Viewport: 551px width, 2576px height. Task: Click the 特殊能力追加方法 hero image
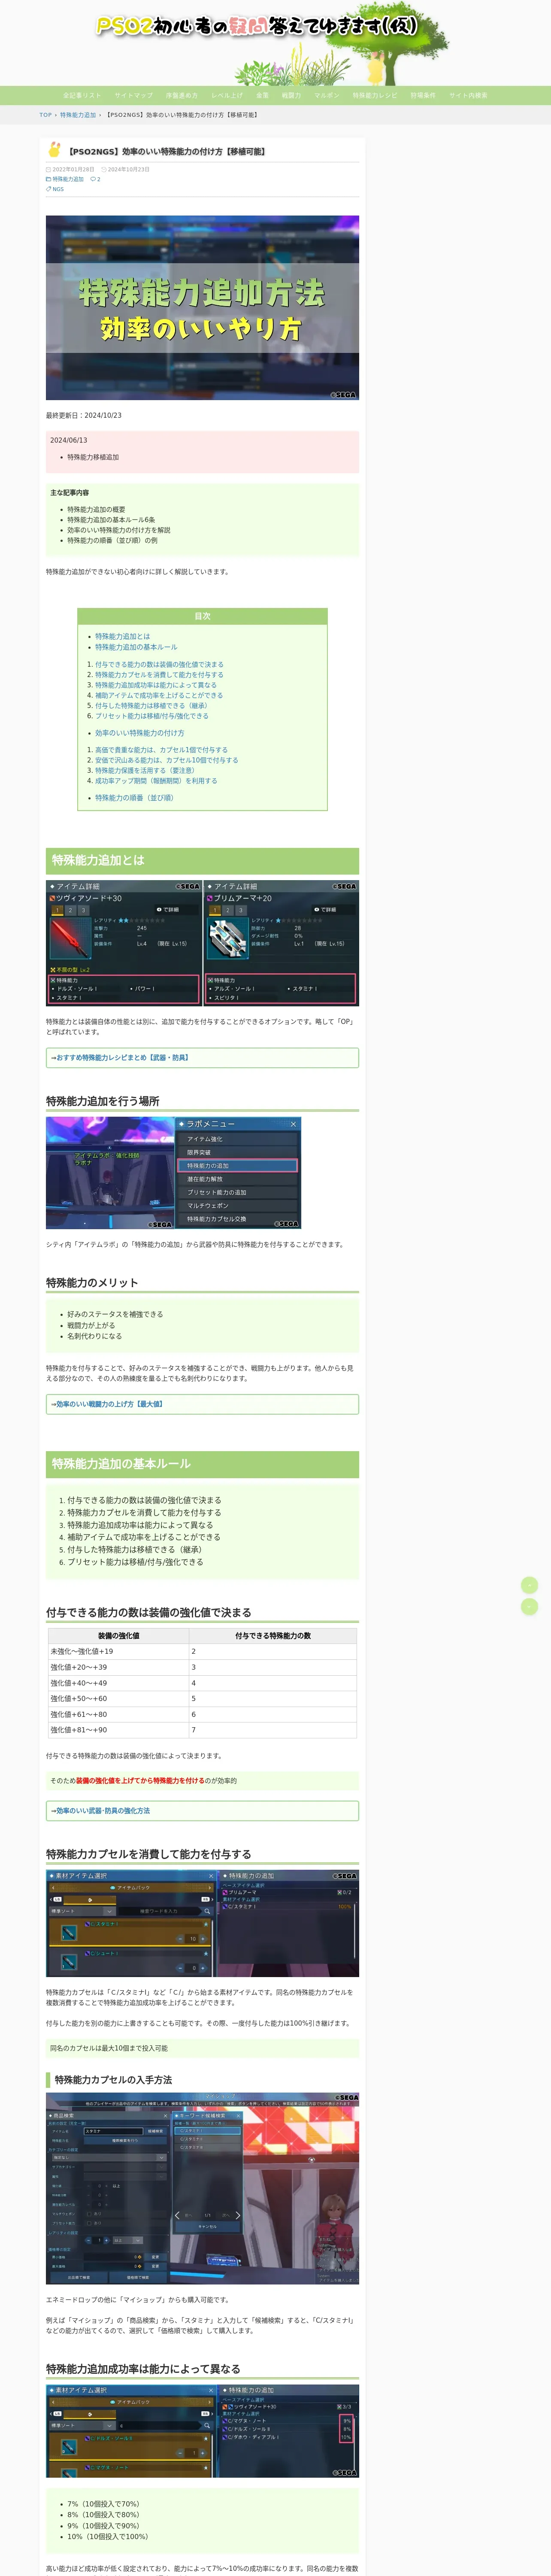pos(202,308)
